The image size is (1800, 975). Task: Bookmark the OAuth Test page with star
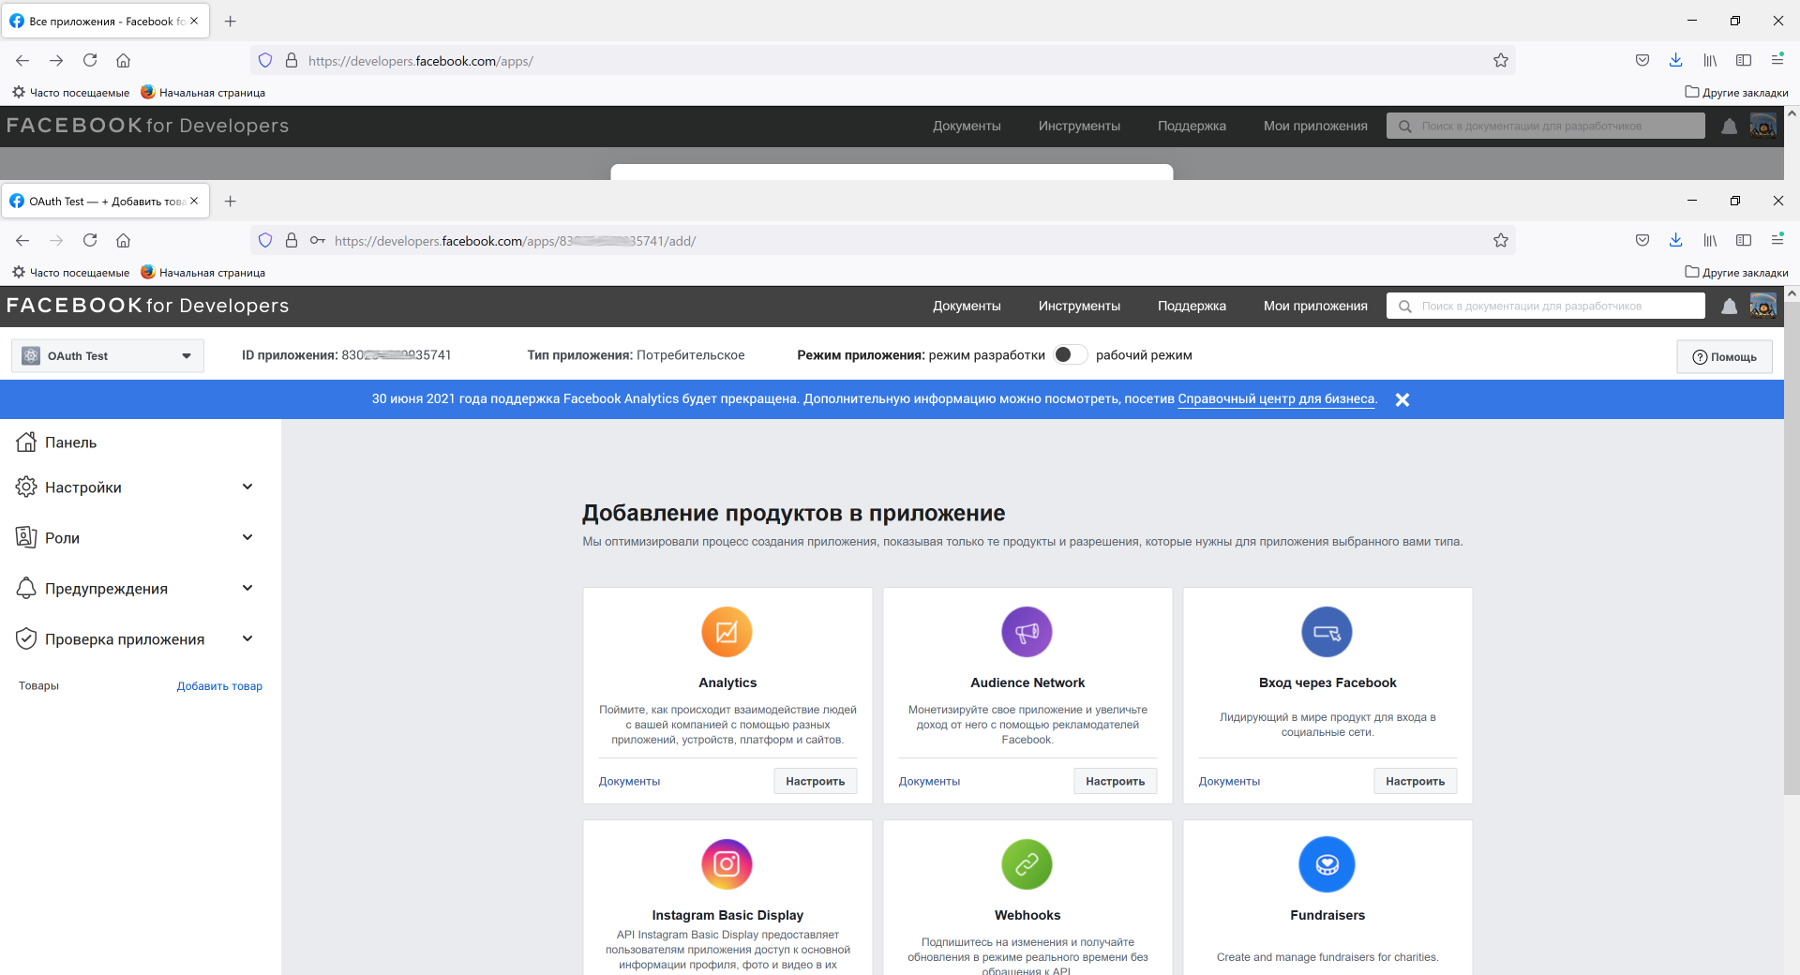[x=1500, y=240]
